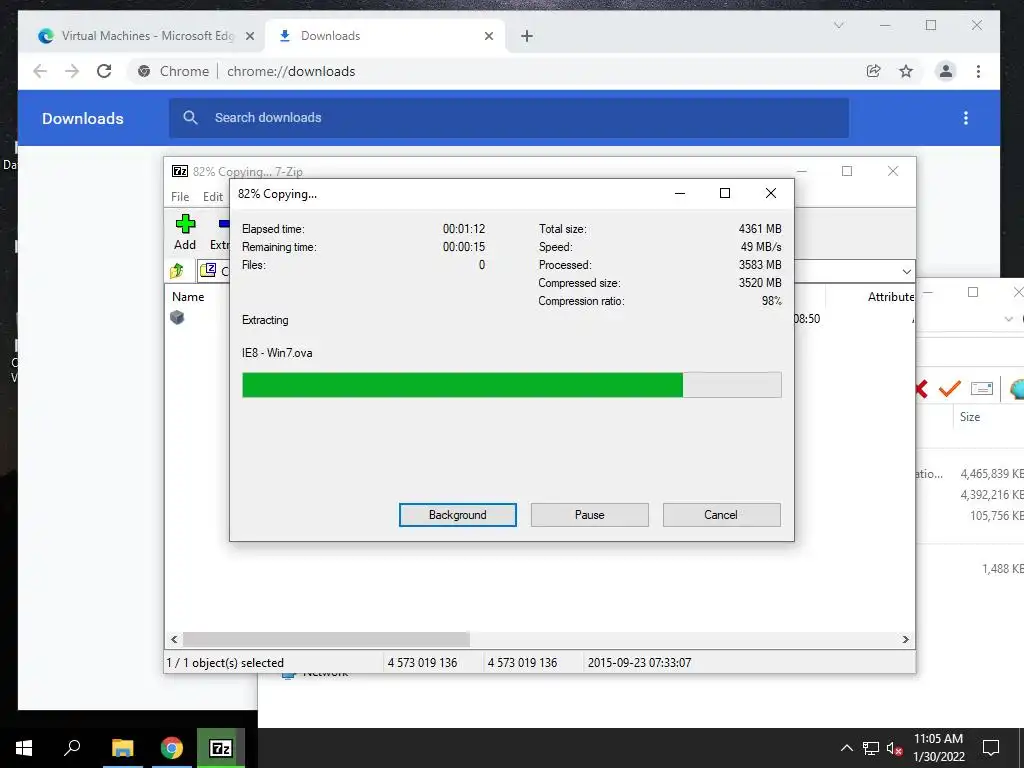Go back in Chrome
The height and width of the screenshot is (768, 1024).
[40, 71]
